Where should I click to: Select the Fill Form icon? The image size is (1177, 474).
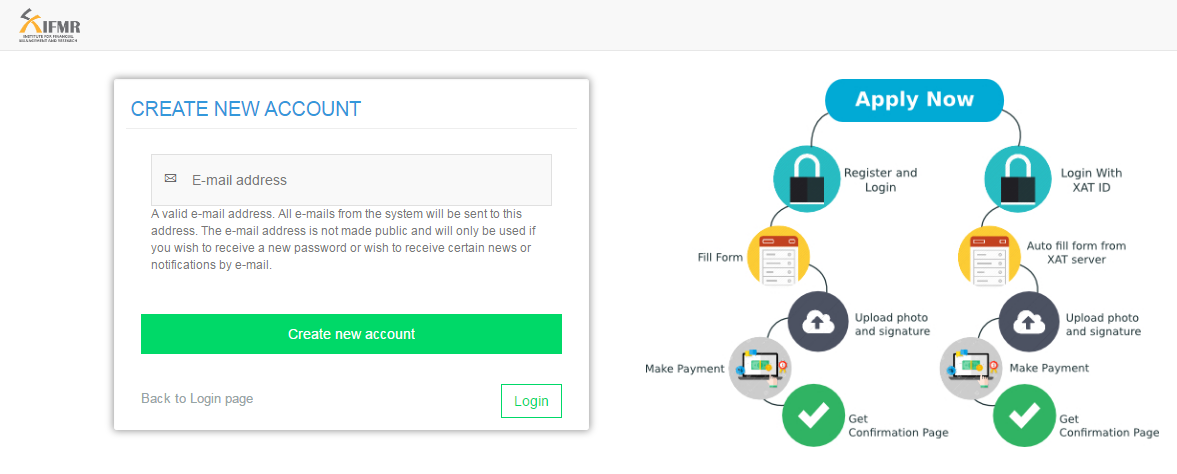[x=779, y=257]
